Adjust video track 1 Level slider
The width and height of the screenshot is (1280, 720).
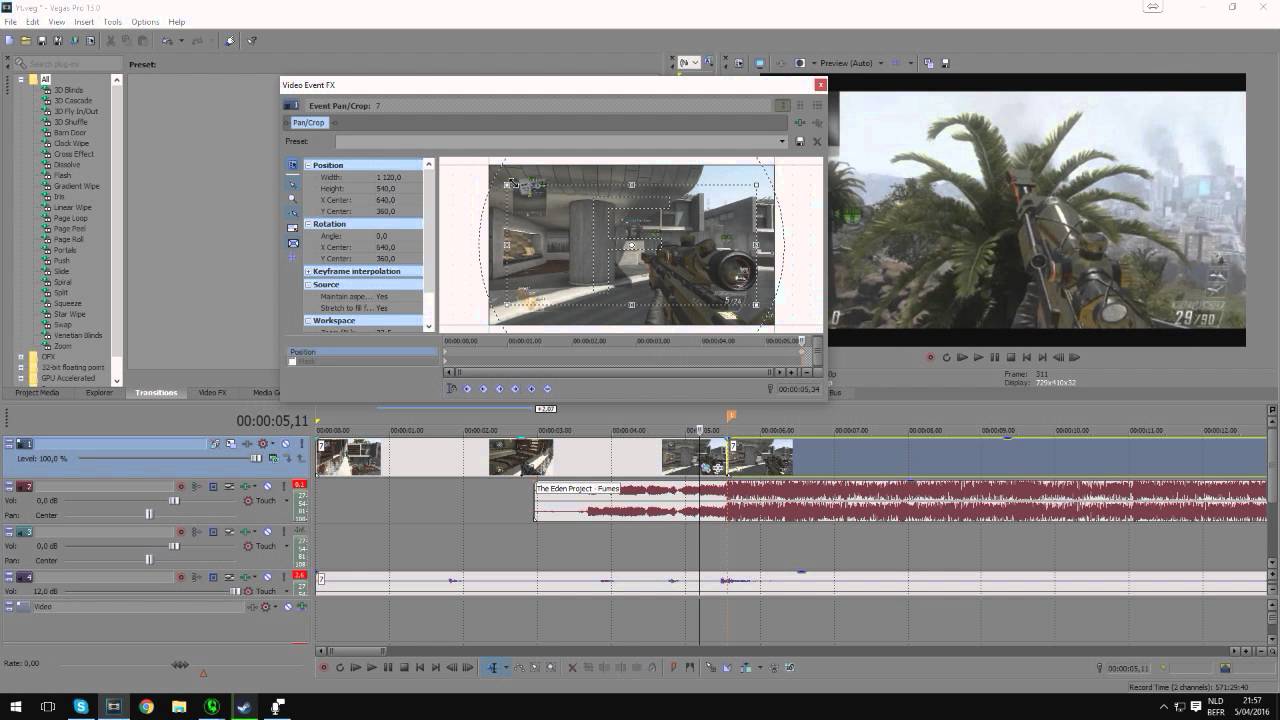(x=255, y=458)
